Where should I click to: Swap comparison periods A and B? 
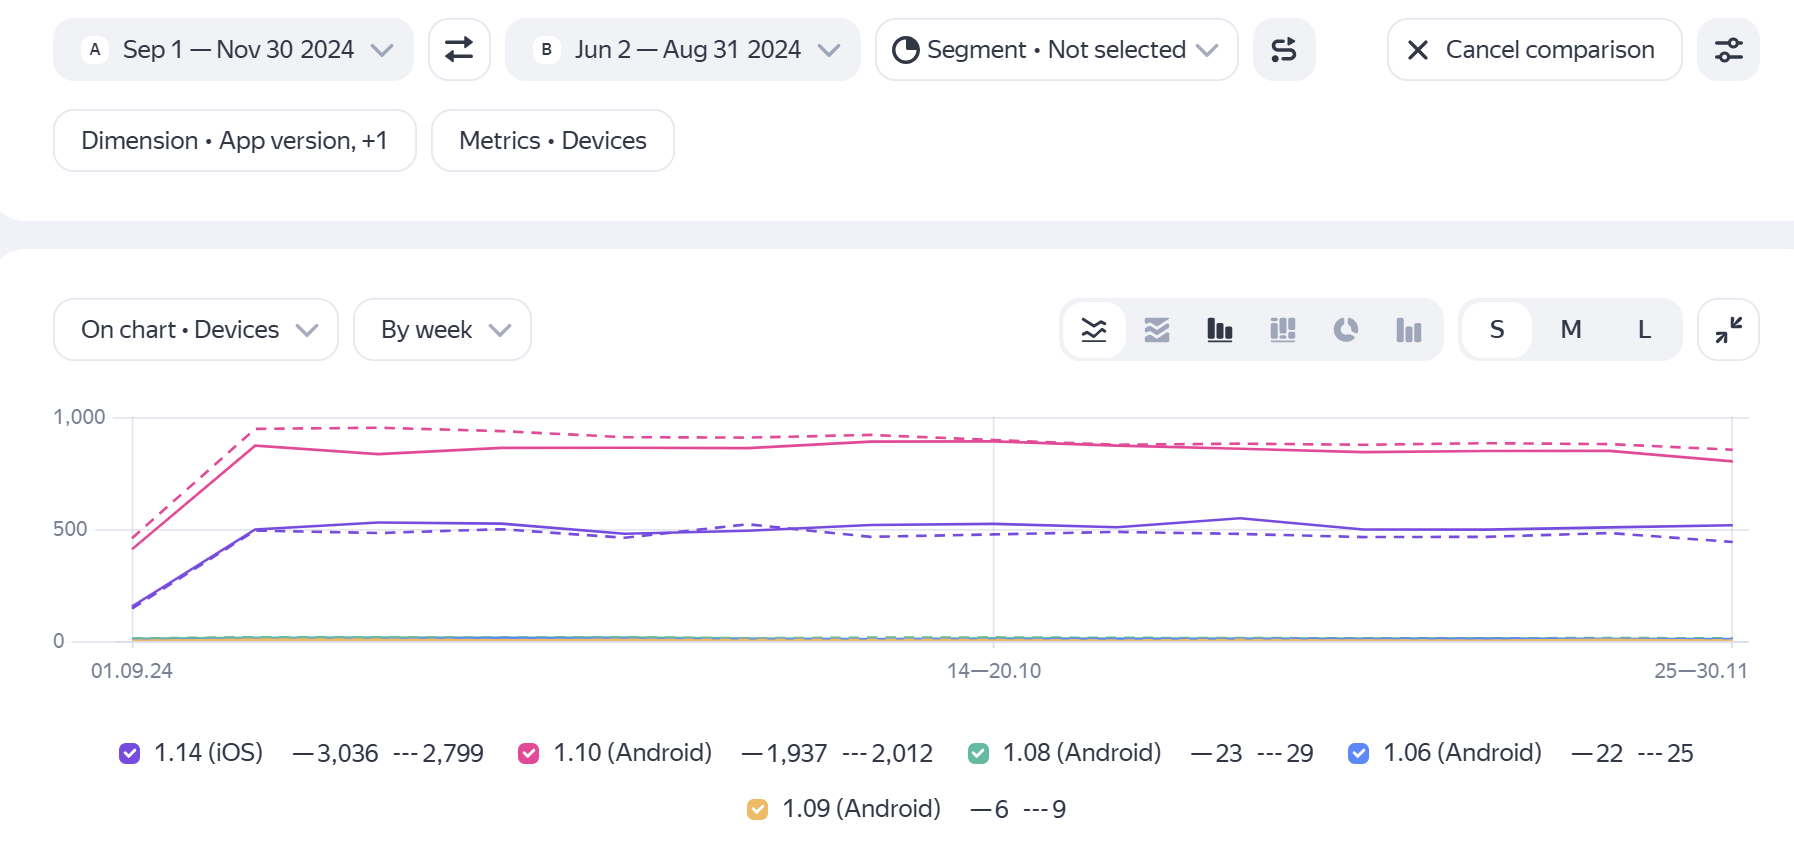[x=459, y=49]
